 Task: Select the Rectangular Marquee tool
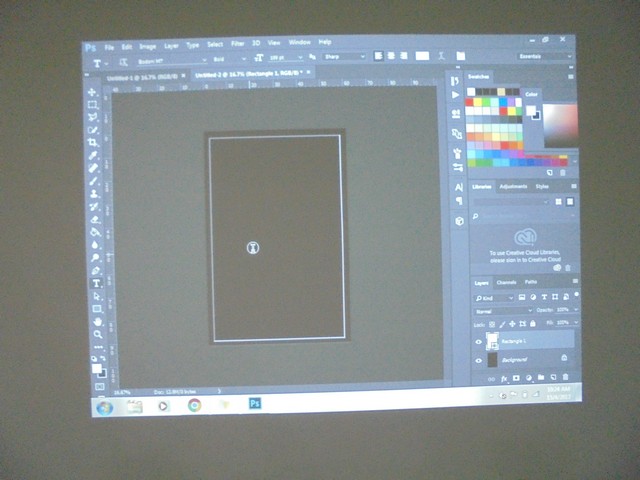click(x=92, y=105)
